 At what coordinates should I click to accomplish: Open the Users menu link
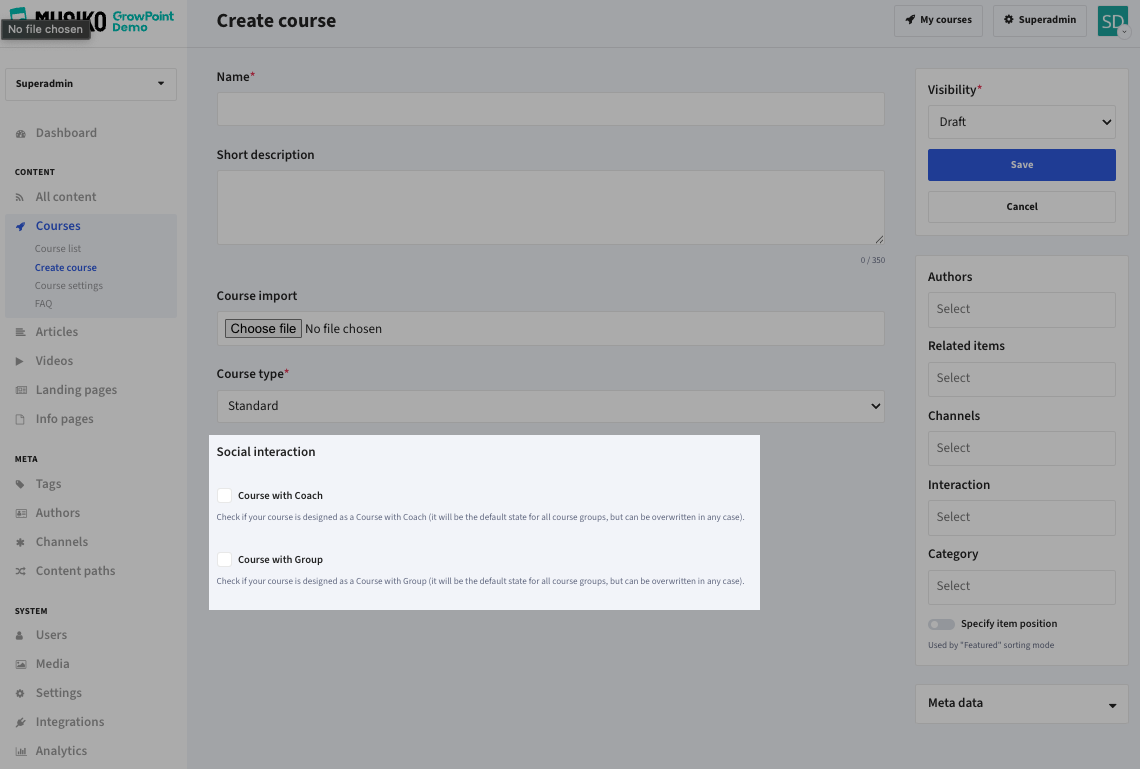click(x=51, y=635)
